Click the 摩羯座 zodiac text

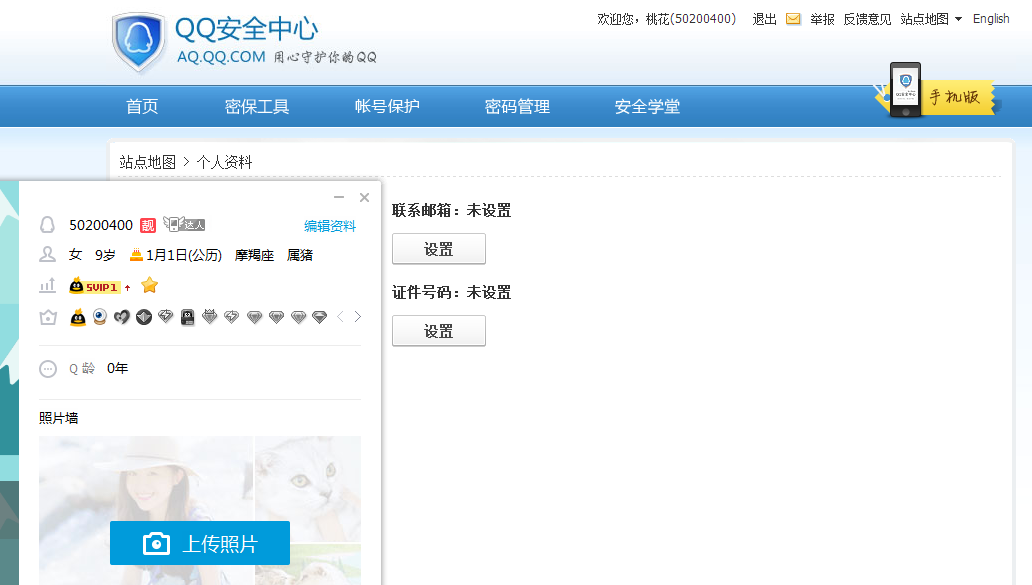coord(254,255)
